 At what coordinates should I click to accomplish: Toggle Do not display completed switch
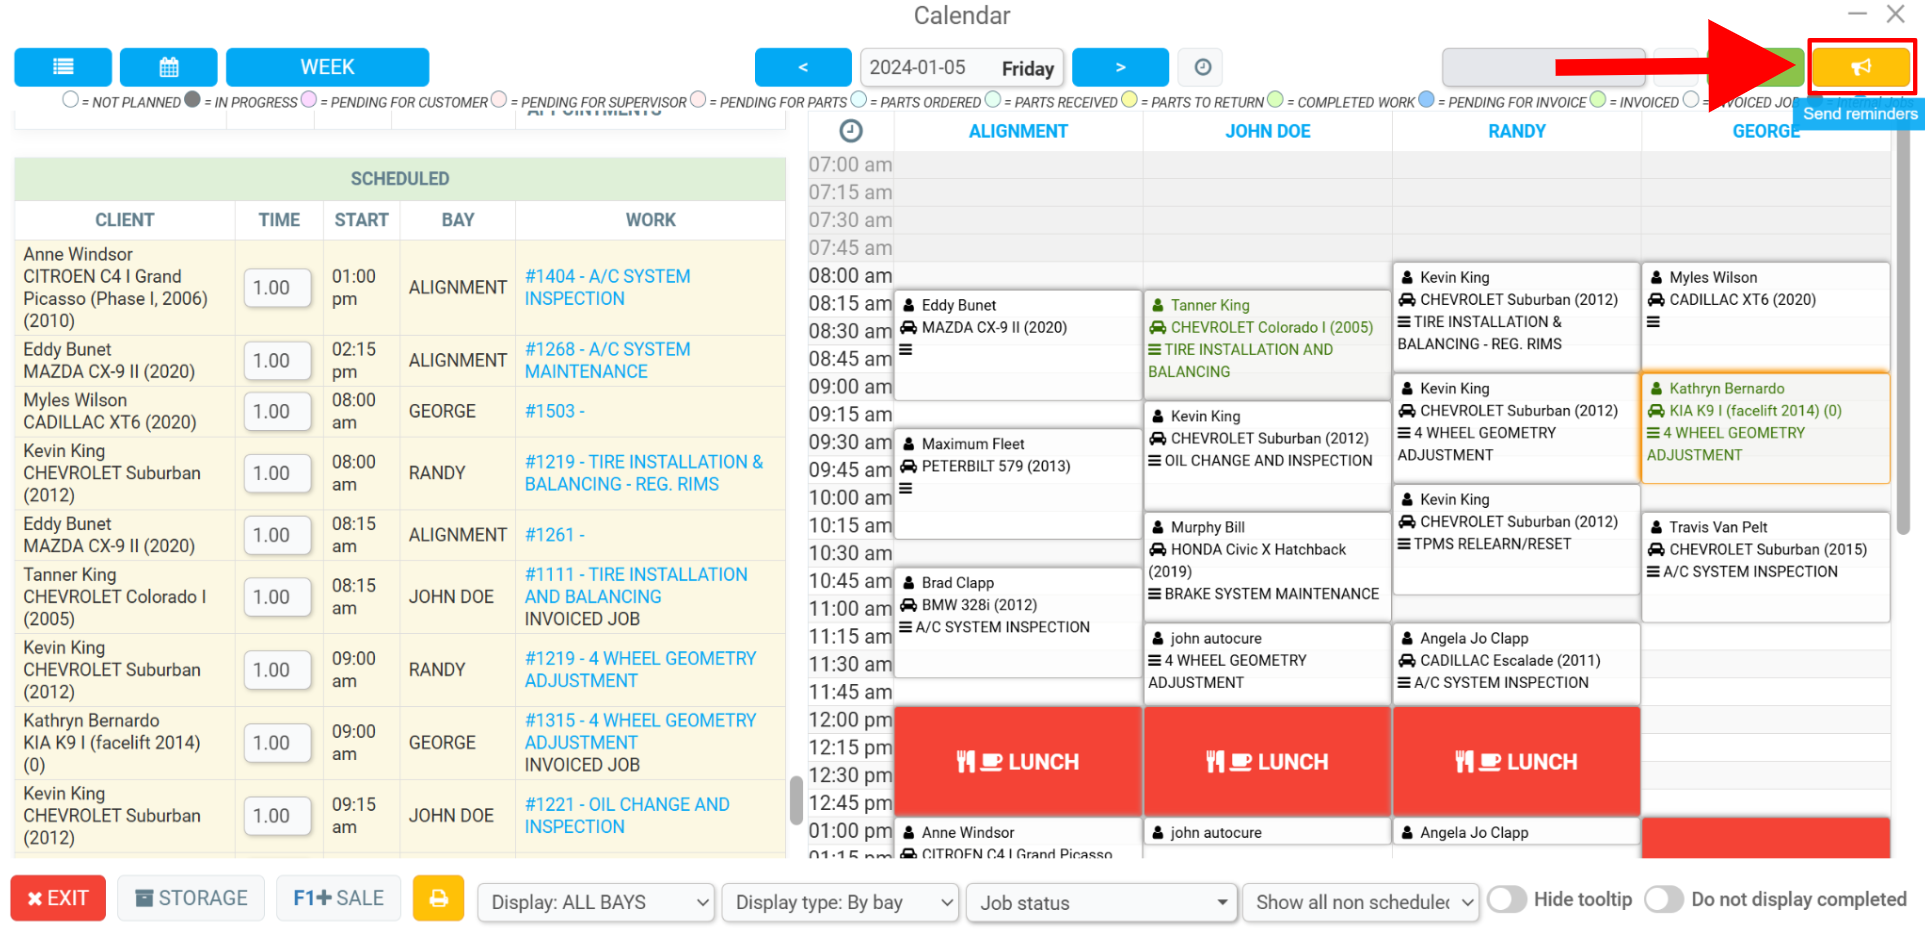point(1664,899)
